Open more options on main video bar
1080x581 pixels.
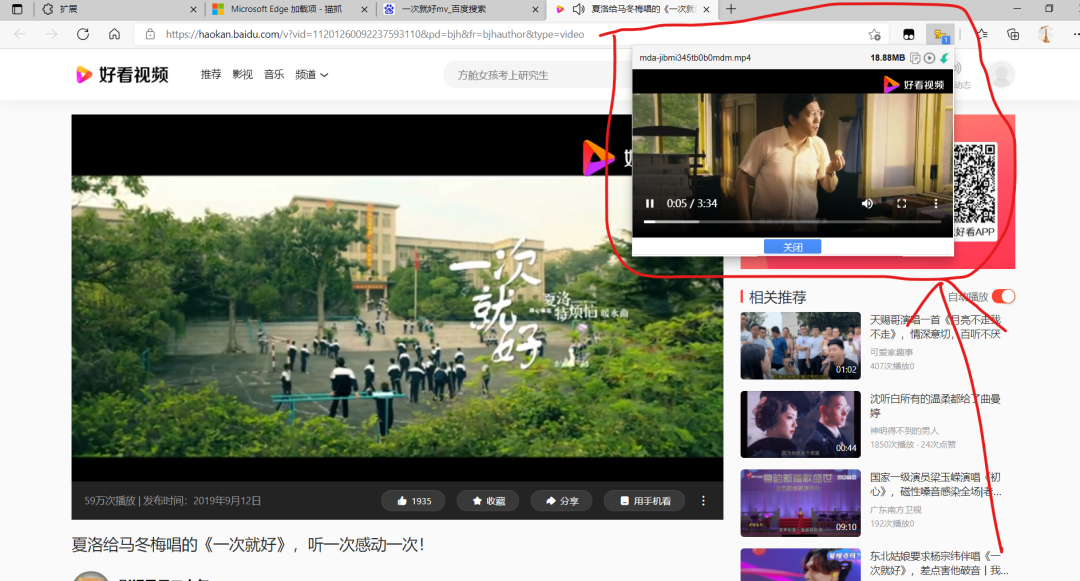703,501
